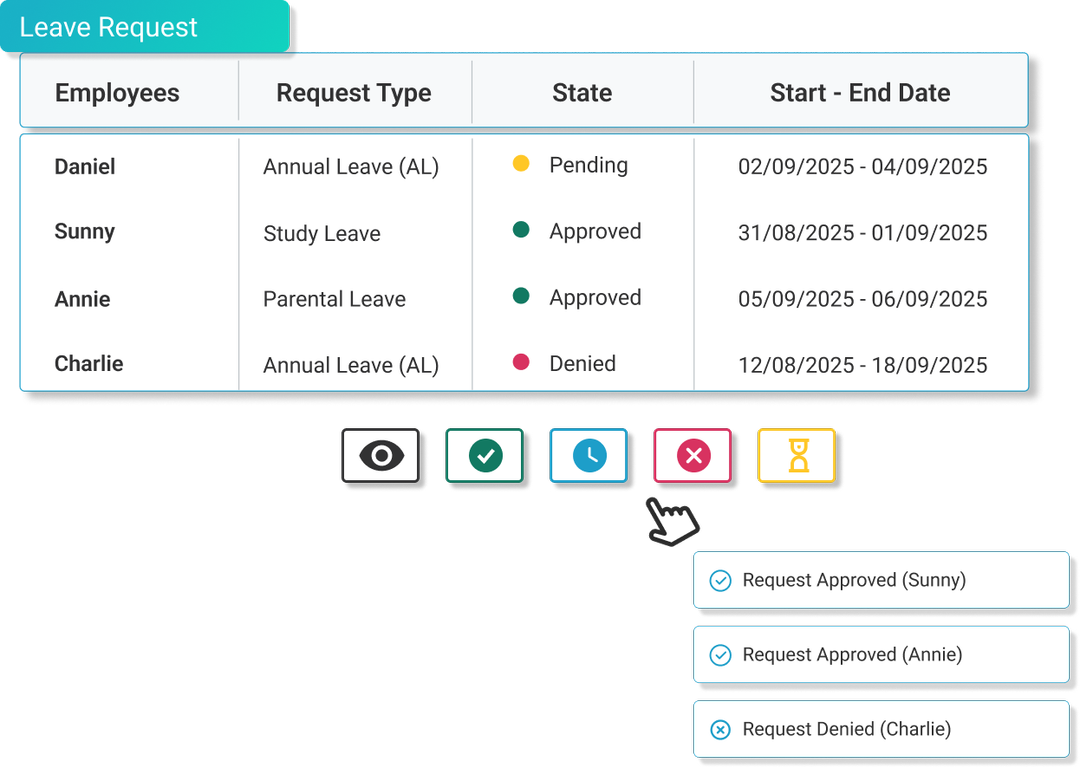
Task: Open Sunny's Study Leave request
Action: (322, 234)
